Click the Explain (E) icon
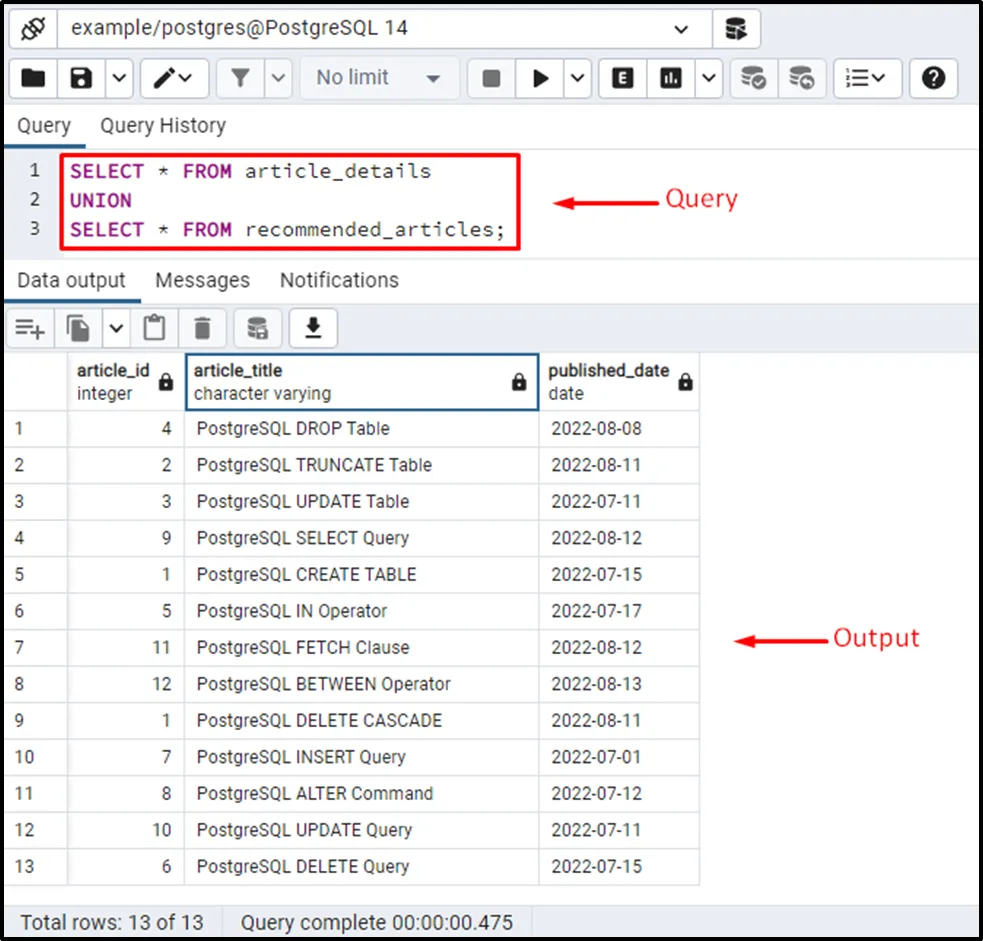Viewport: 983px width, 941px height. [x=622, y=78]
